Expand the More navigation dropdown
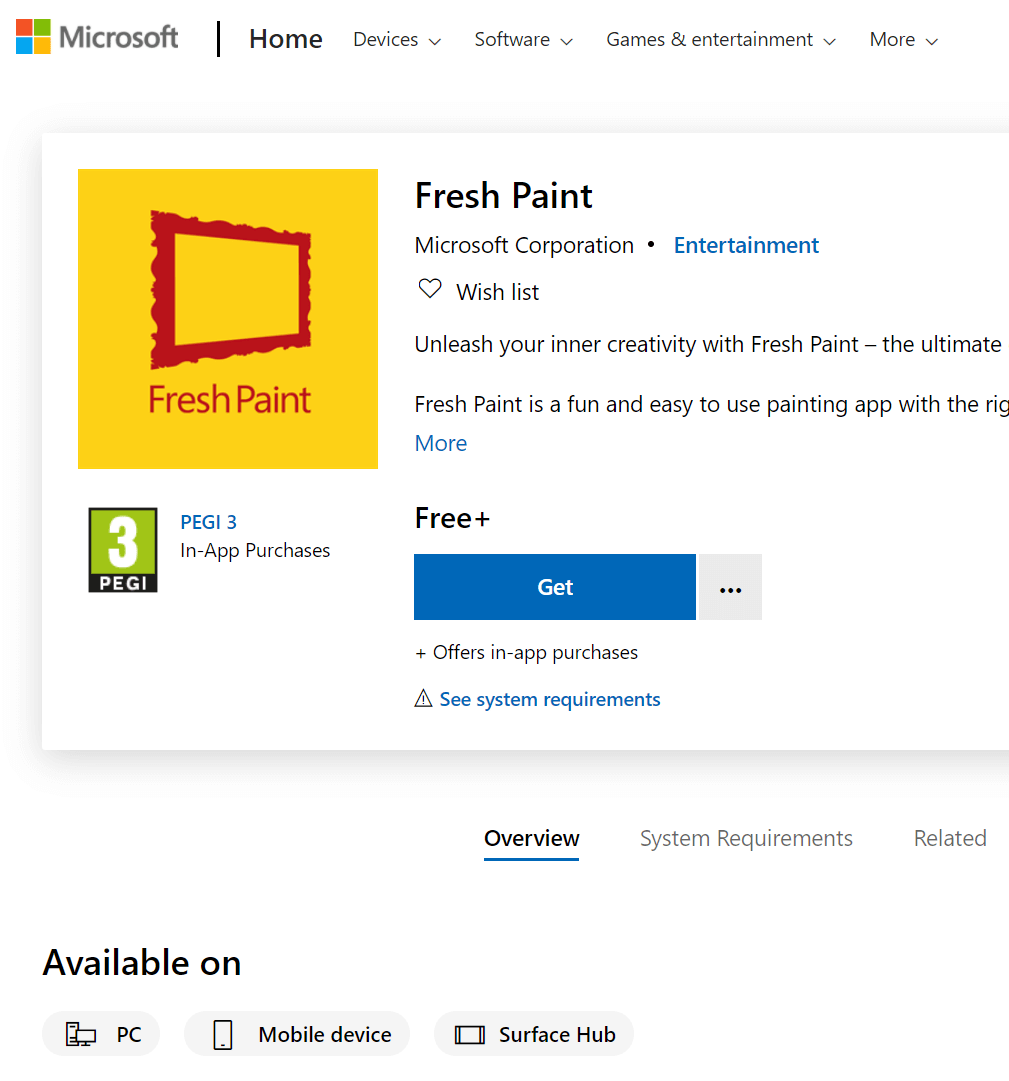 point(901,40)
